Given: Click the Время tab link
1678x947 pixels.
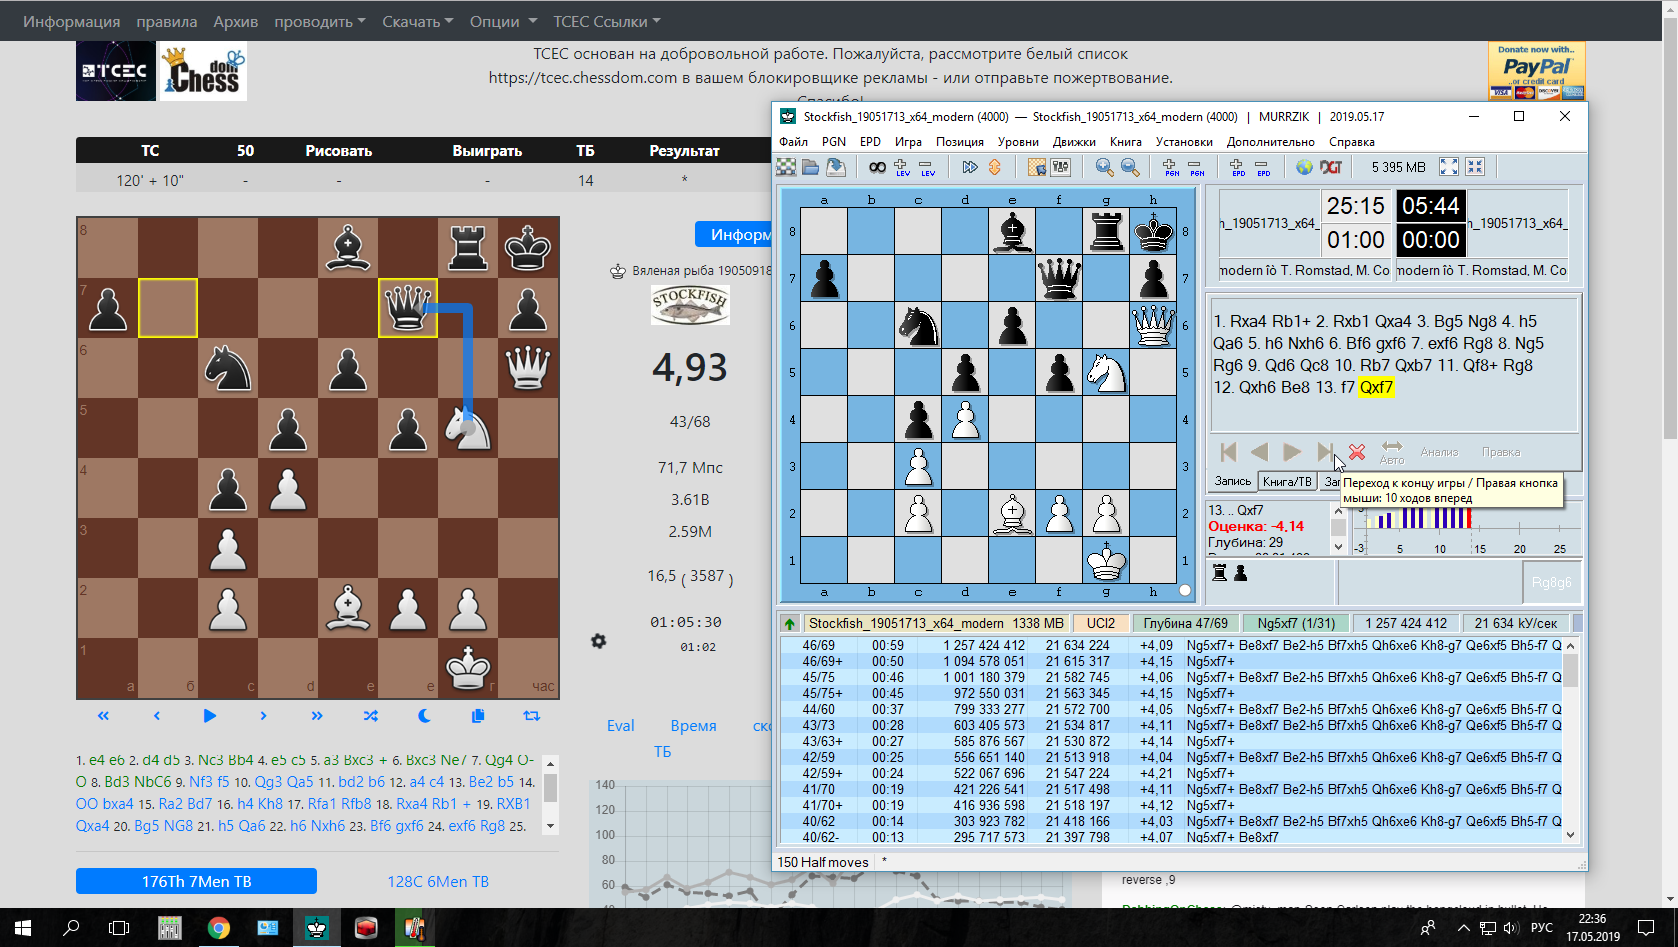Looking at the screenshot, I should [x=693, y=726].
